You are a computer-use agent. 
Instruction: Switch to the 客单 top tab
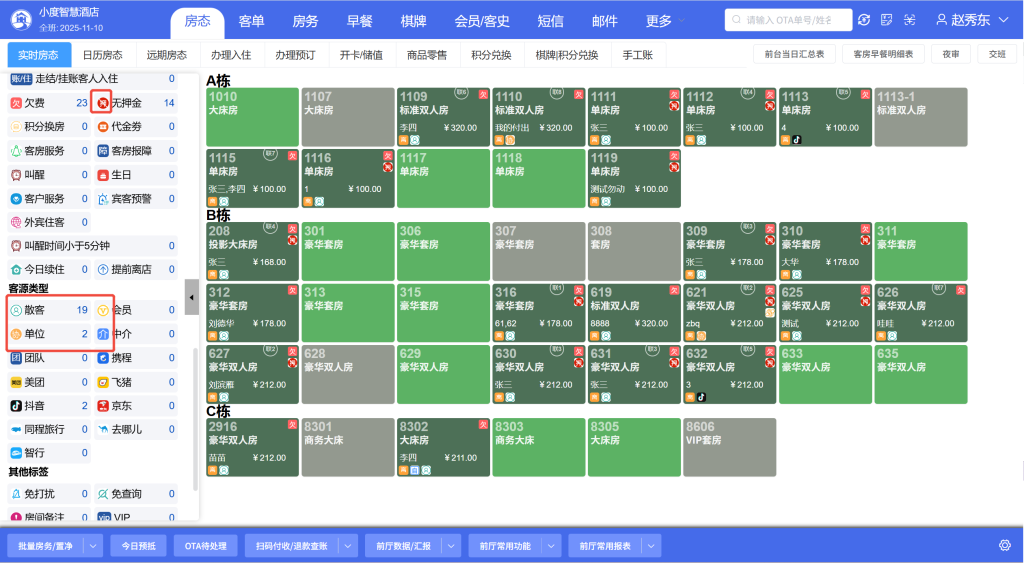tap(251, 21)
